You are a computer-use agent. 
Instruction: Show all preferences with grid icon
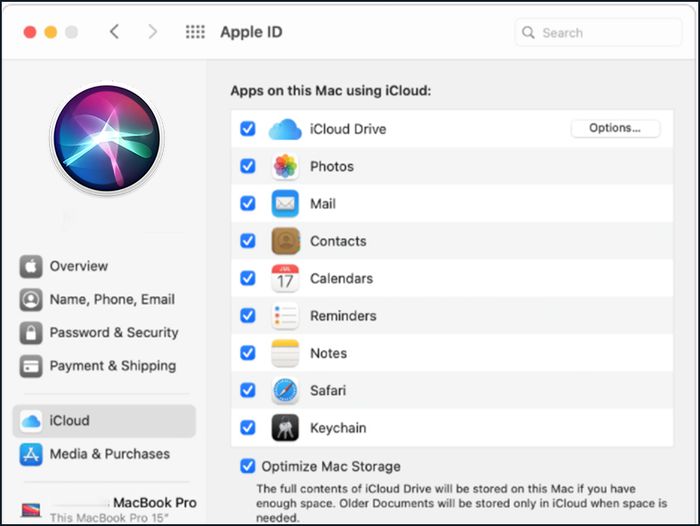(195, 32)
